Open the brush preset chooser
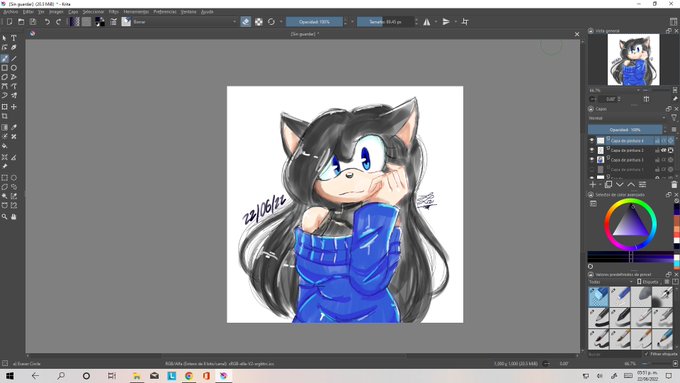 [x=126, y=22]
